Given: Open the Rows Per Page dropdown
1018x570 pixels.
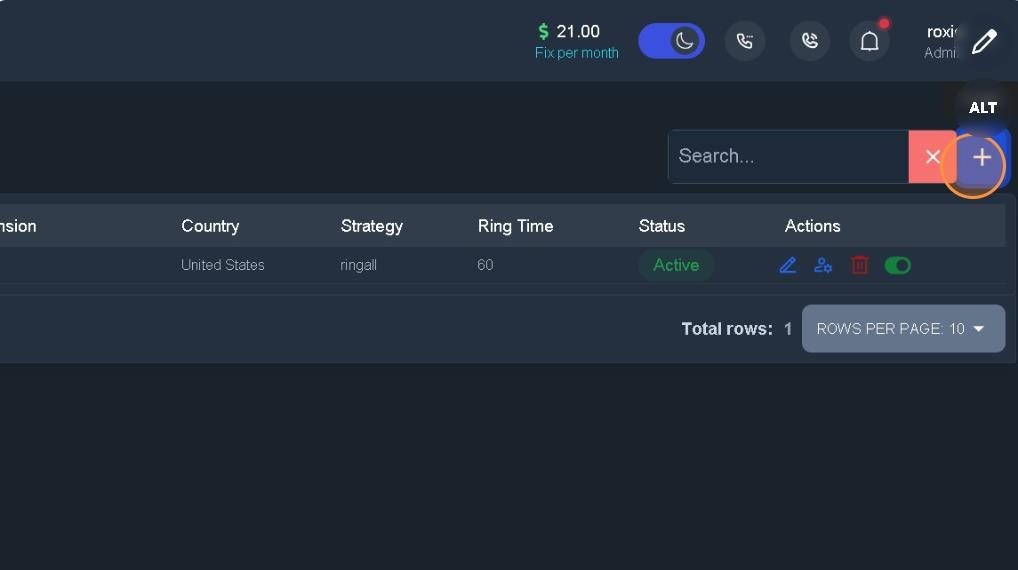Looking at the screenshot, I should click(x=903, y=328).
